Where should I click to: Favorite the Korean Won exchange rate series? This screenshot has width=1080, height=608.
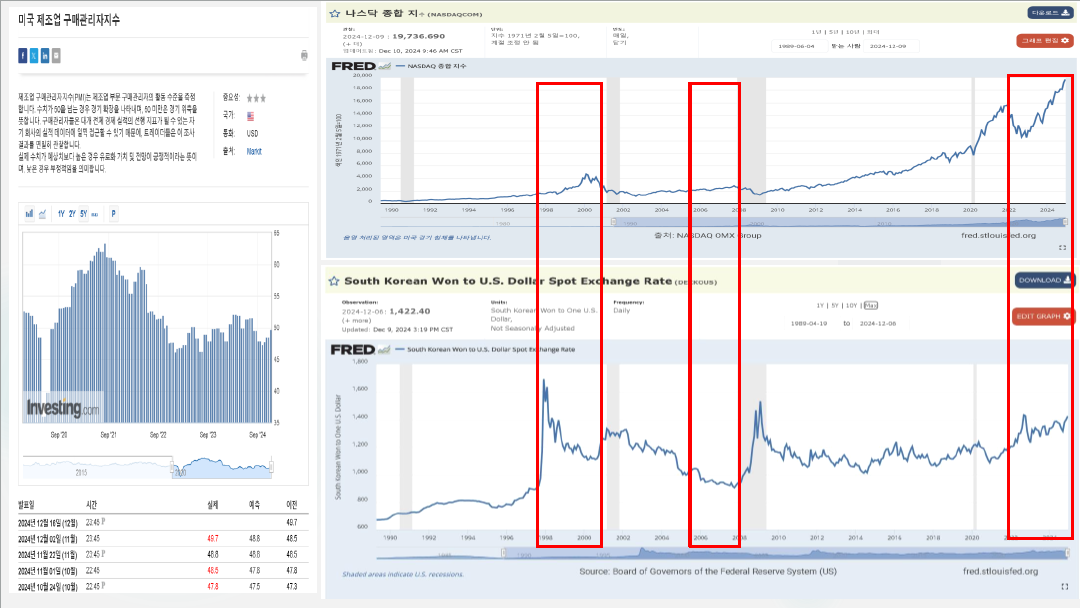(x=334, y=281)
